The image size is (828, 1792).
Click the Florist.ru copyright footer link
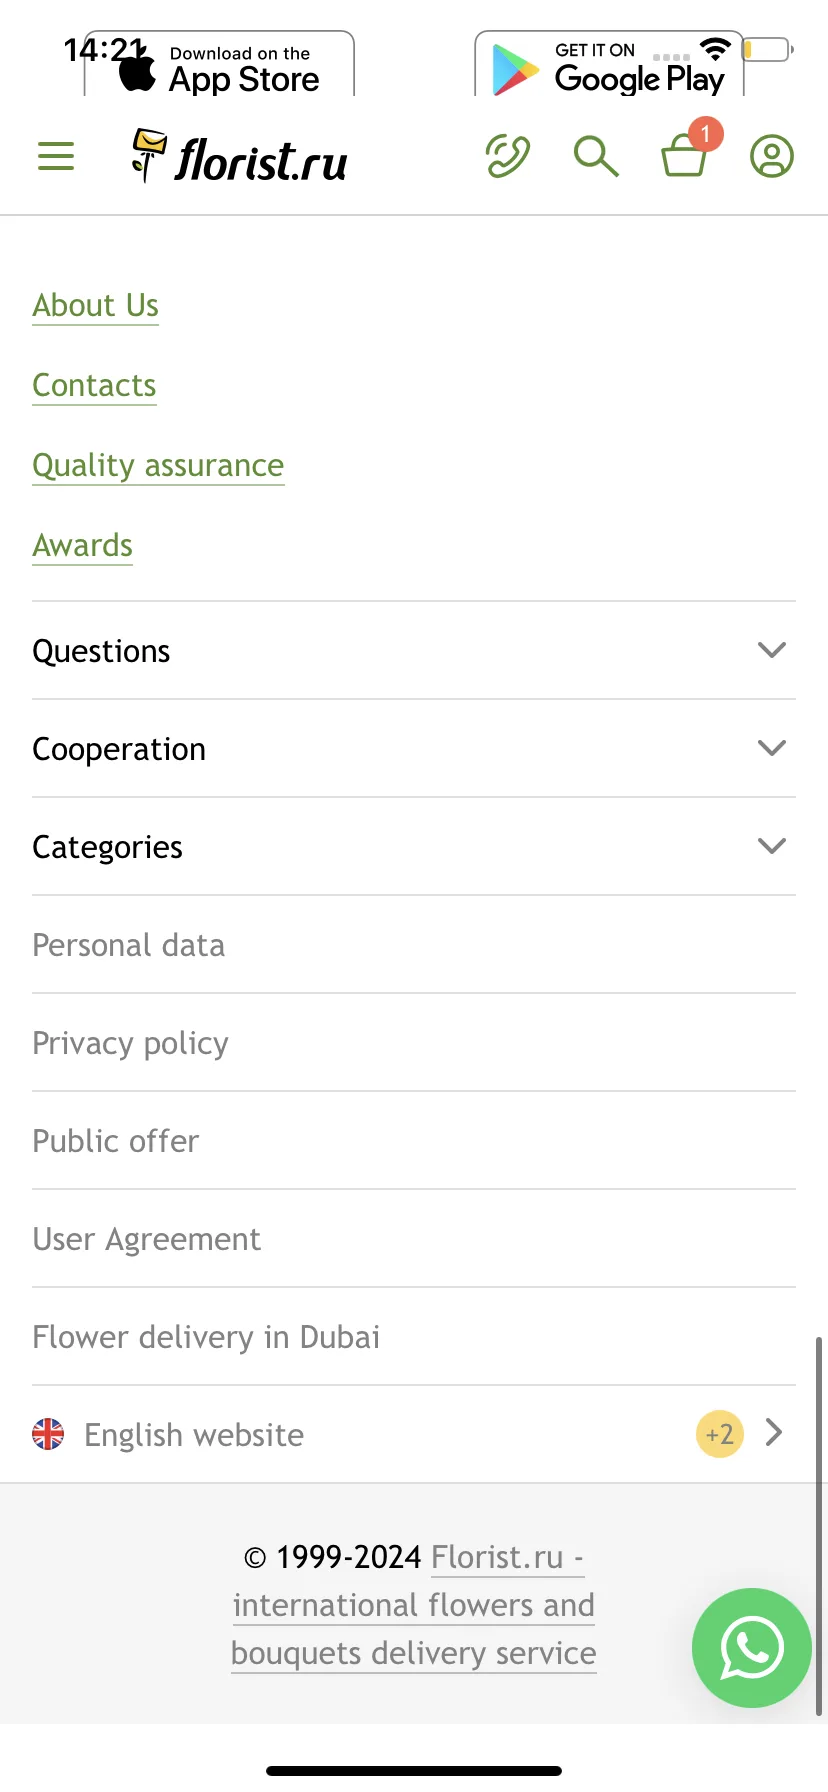tap(414, 1605)
